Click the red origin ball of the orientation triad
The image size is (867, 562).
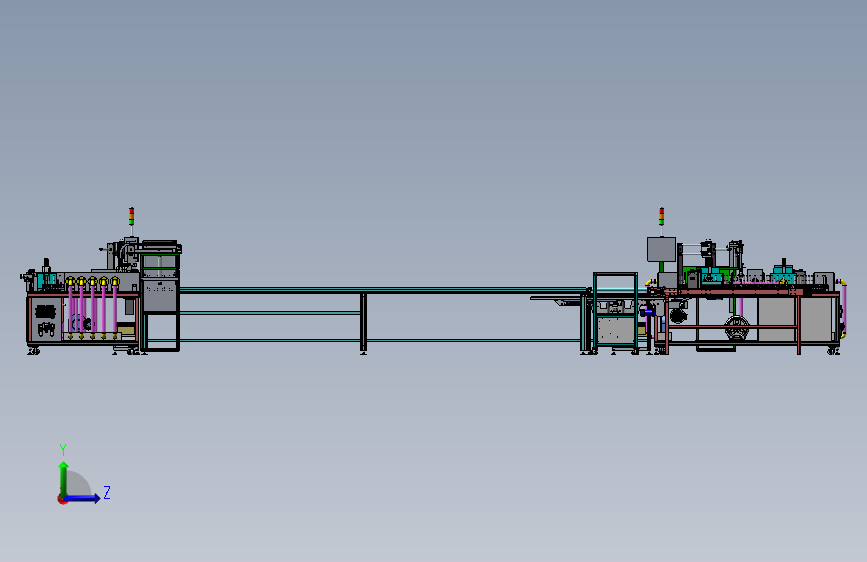click(62, 499)
